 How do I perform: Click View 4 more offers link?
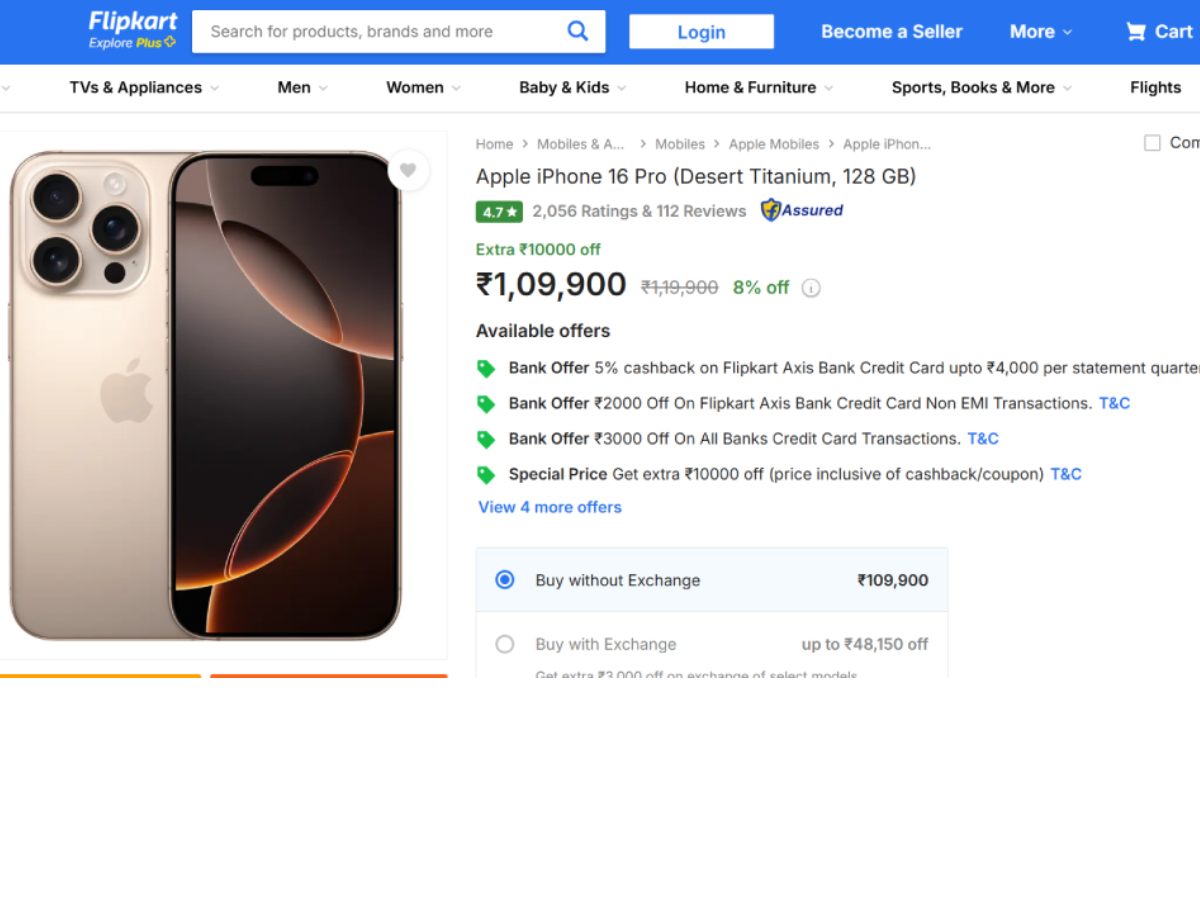[x=550, y=507]
